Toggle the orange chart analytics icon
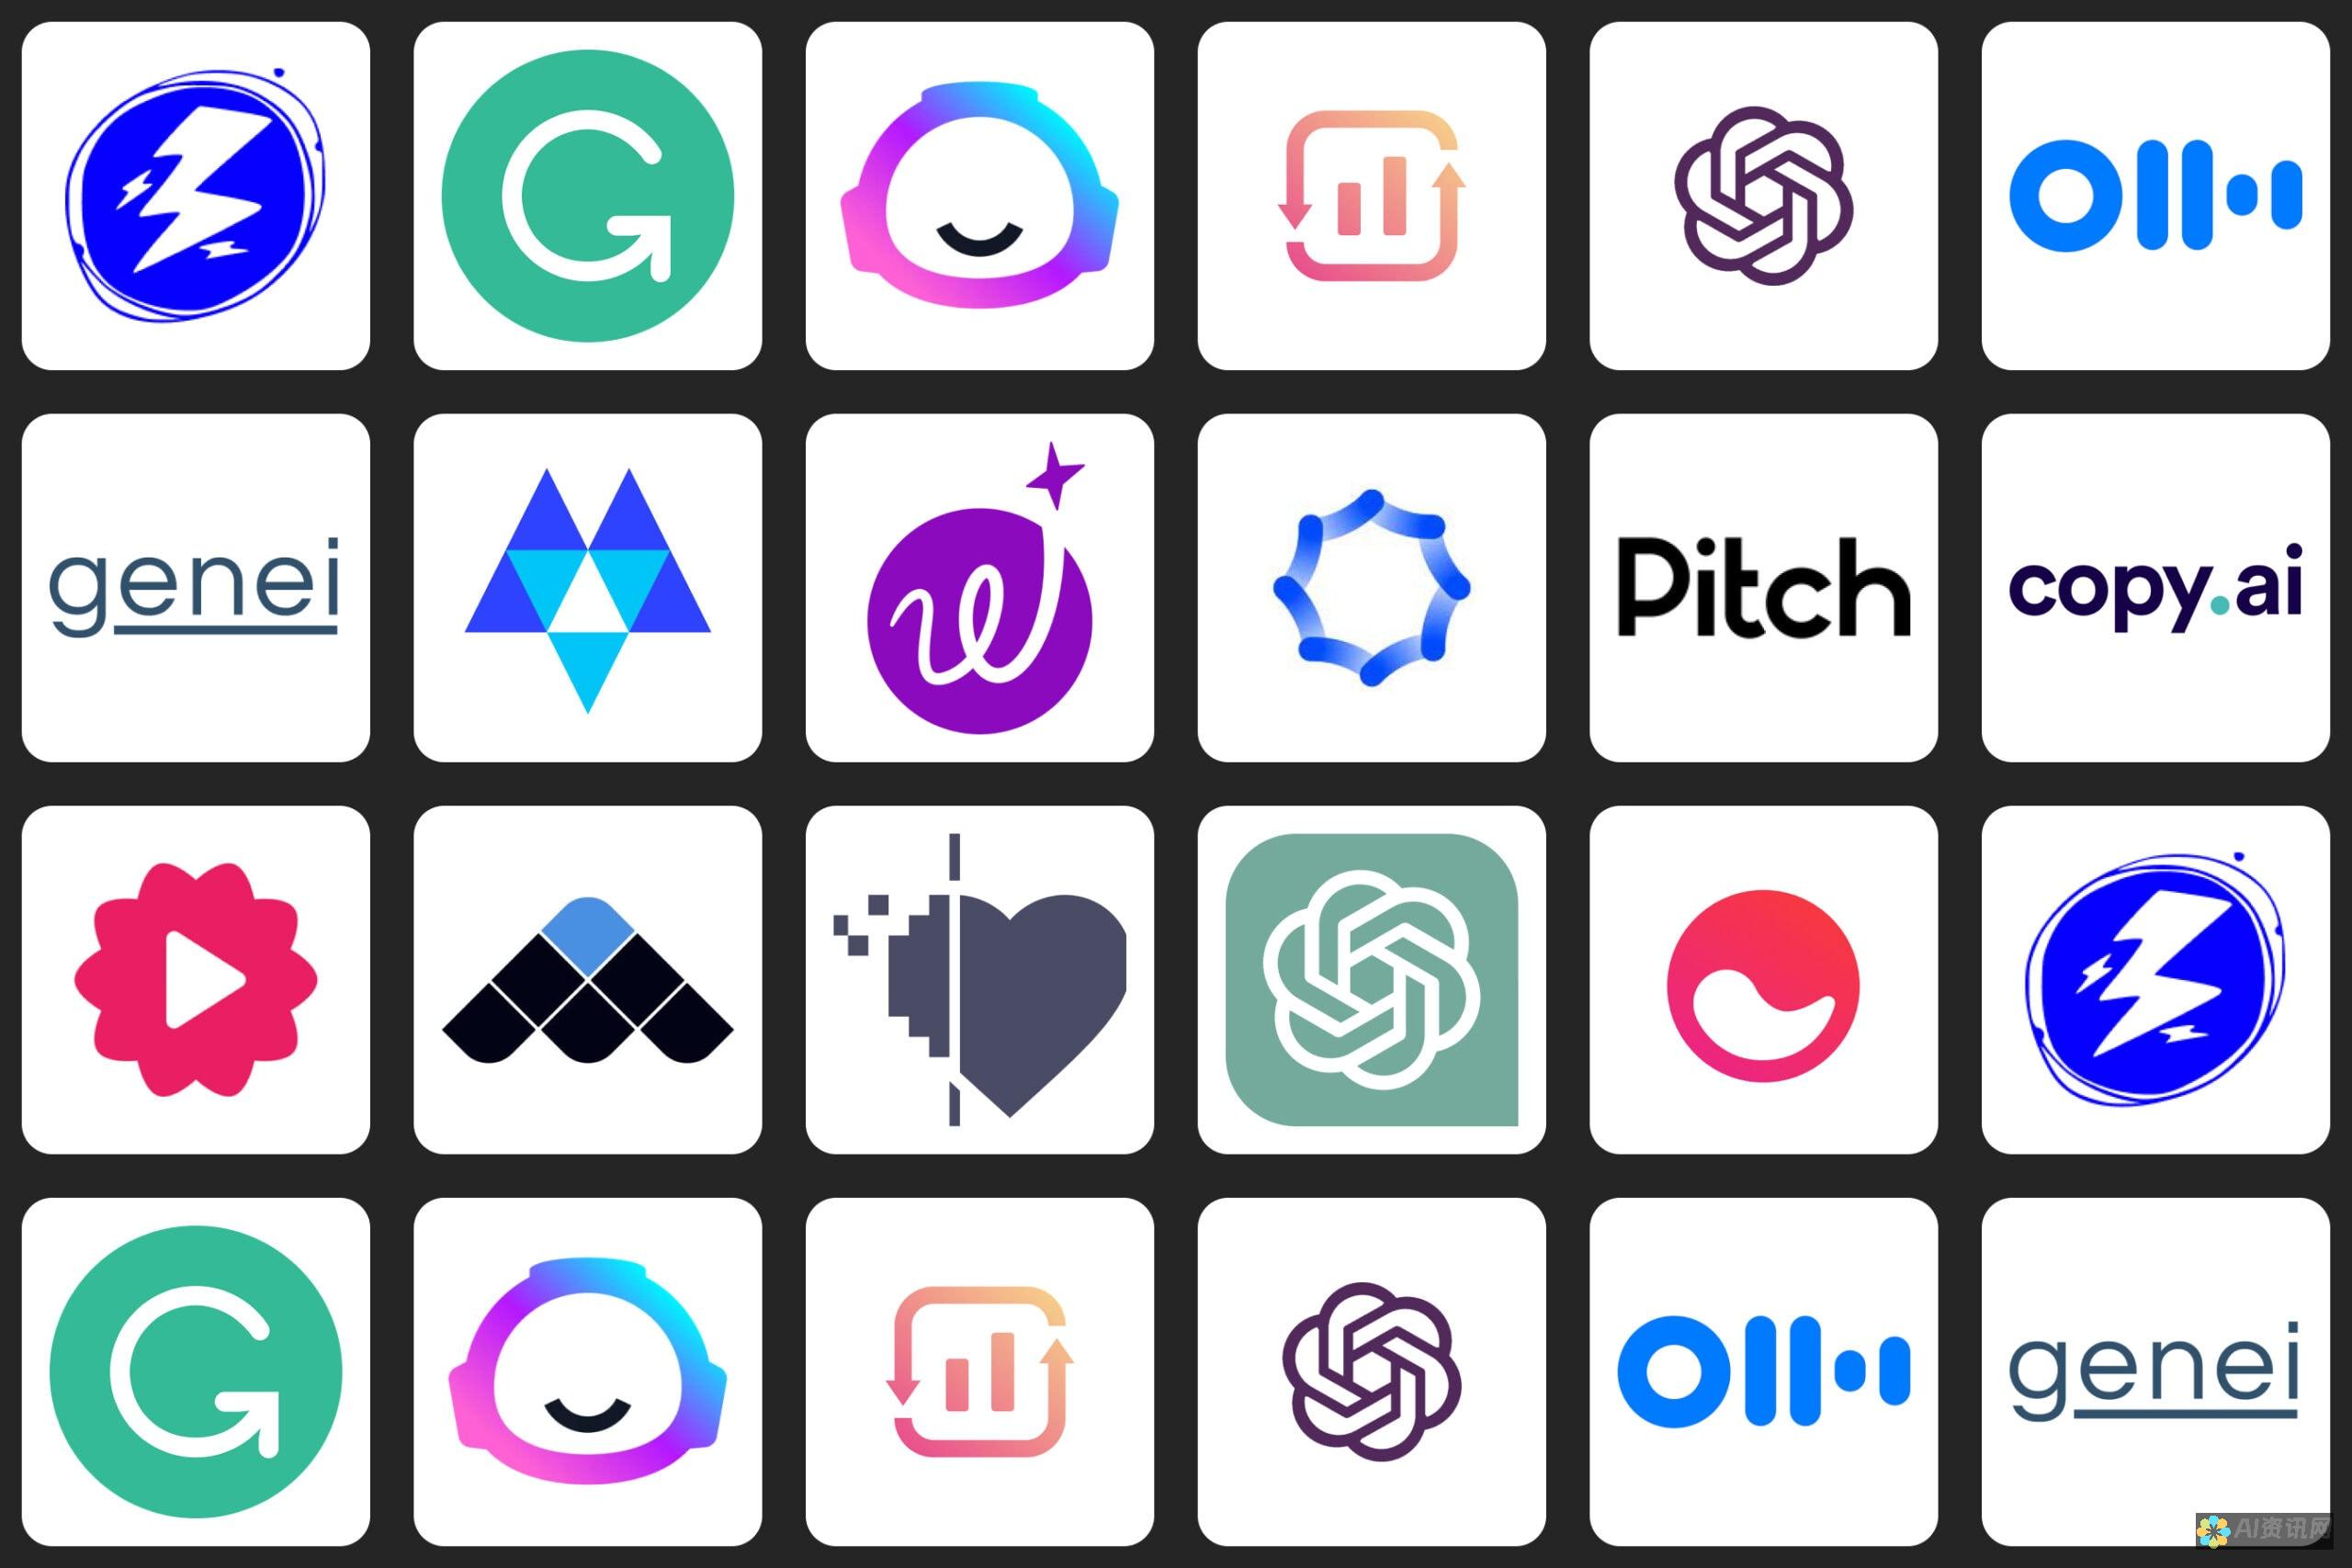2352x1568 pixels. point(1370,187)
